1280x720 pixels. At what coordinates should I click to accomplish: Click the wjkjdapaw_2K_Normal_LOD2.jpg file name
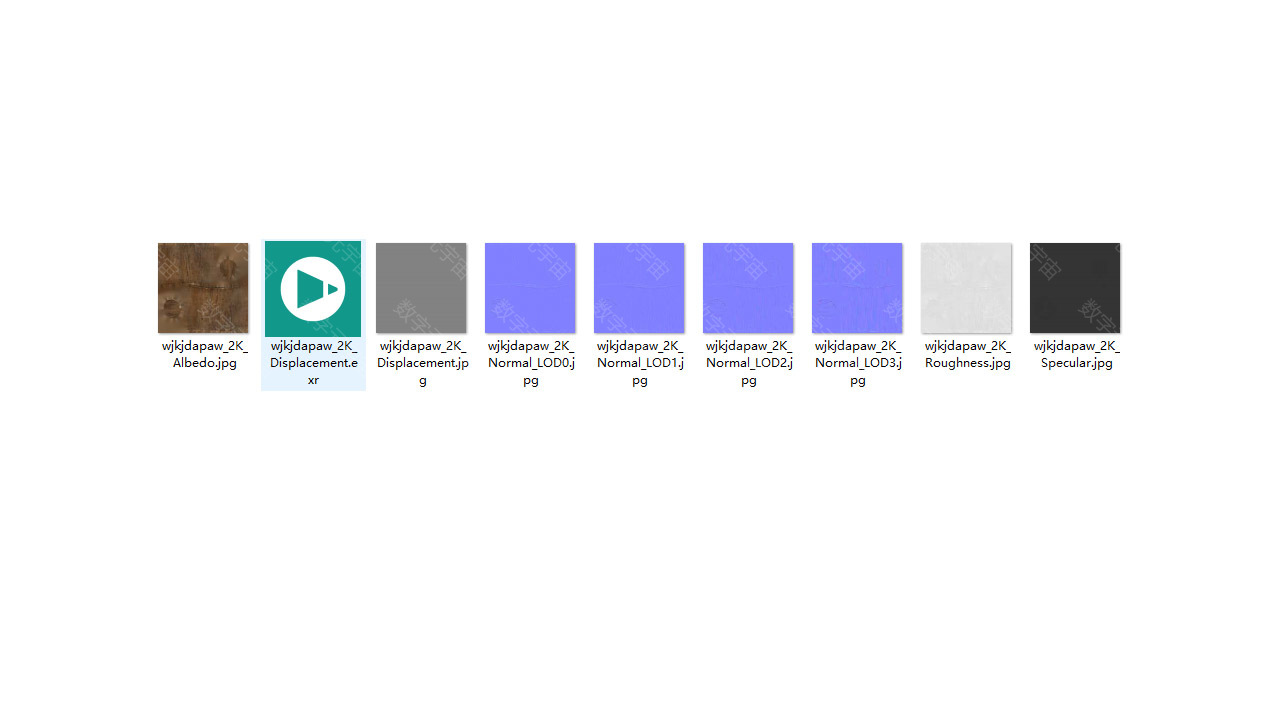click(x=749, y=363)
